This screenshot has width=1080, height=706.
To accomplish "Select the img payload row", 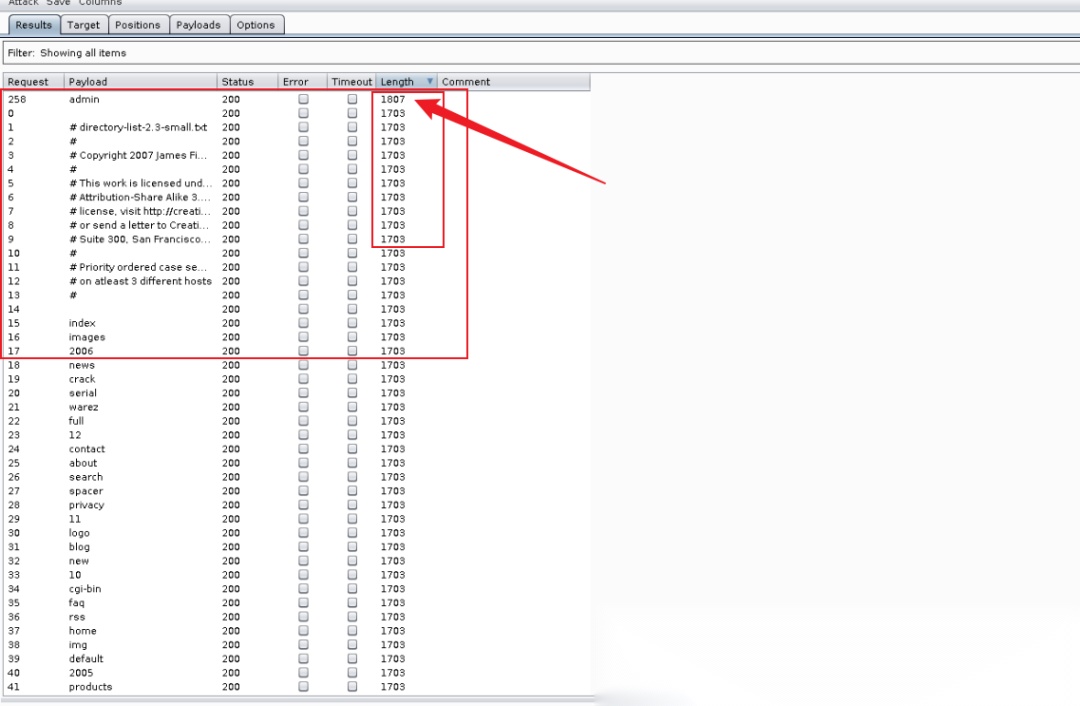I will 297,645.
